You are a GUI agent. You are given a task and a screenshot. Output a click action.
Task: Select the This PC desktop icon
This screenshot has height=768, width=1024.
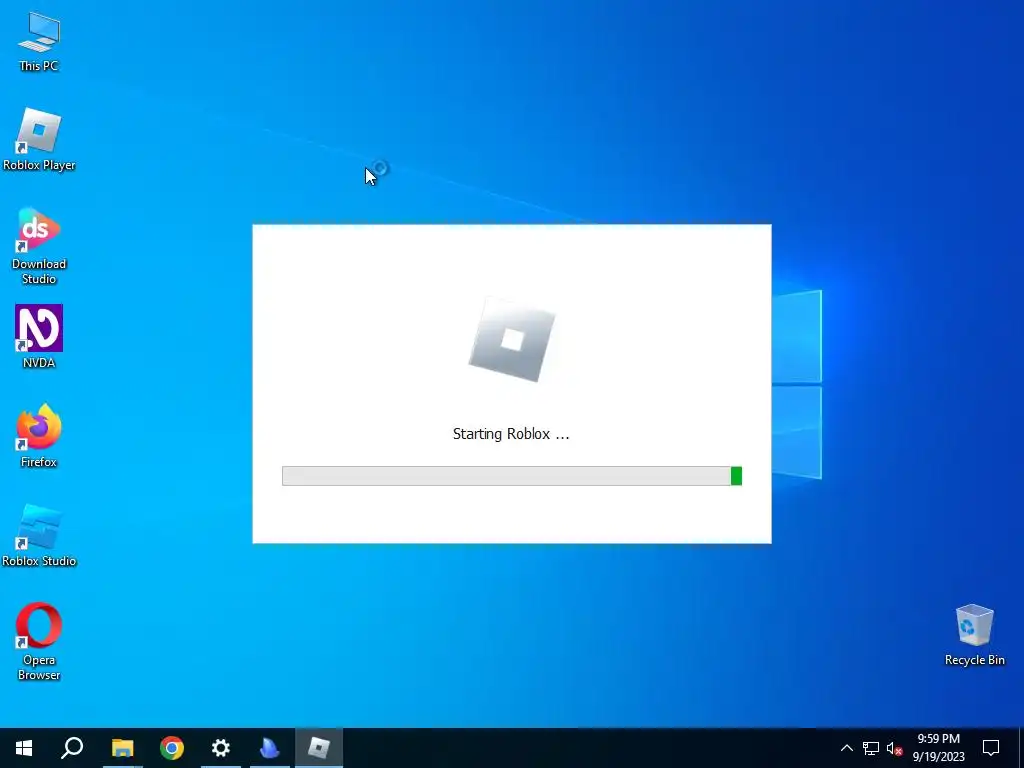[x=39, y=42]
